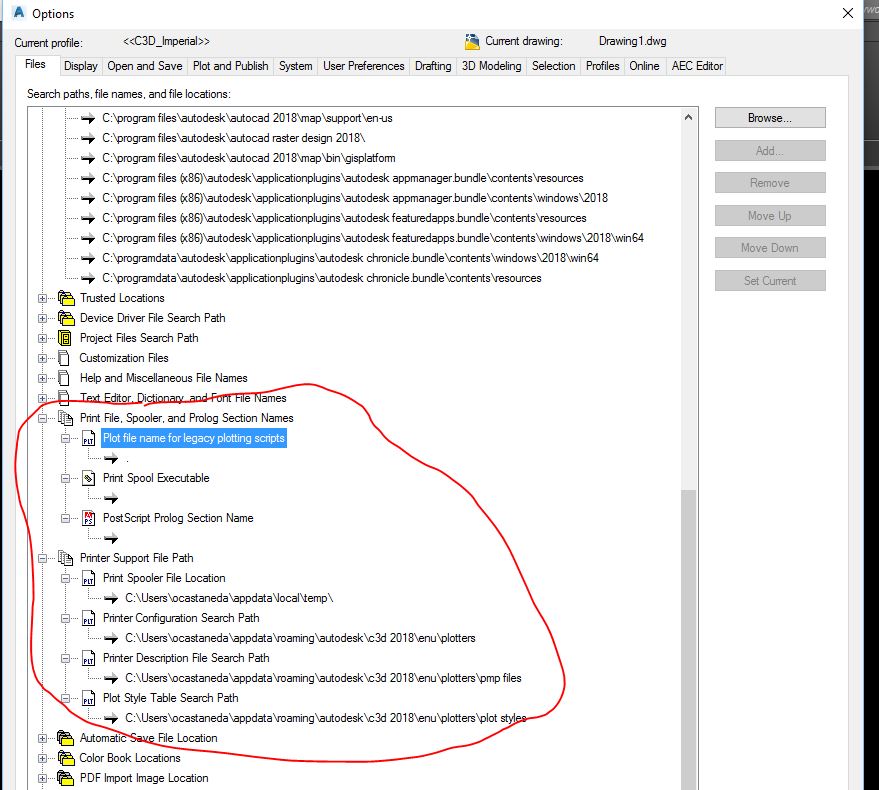Click the Remove button
879x790 pixels.
pos(770,183)
